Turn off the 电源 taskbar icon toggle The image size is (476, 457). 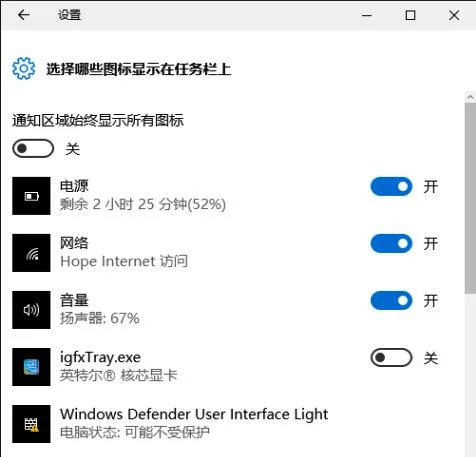(391, 187)
